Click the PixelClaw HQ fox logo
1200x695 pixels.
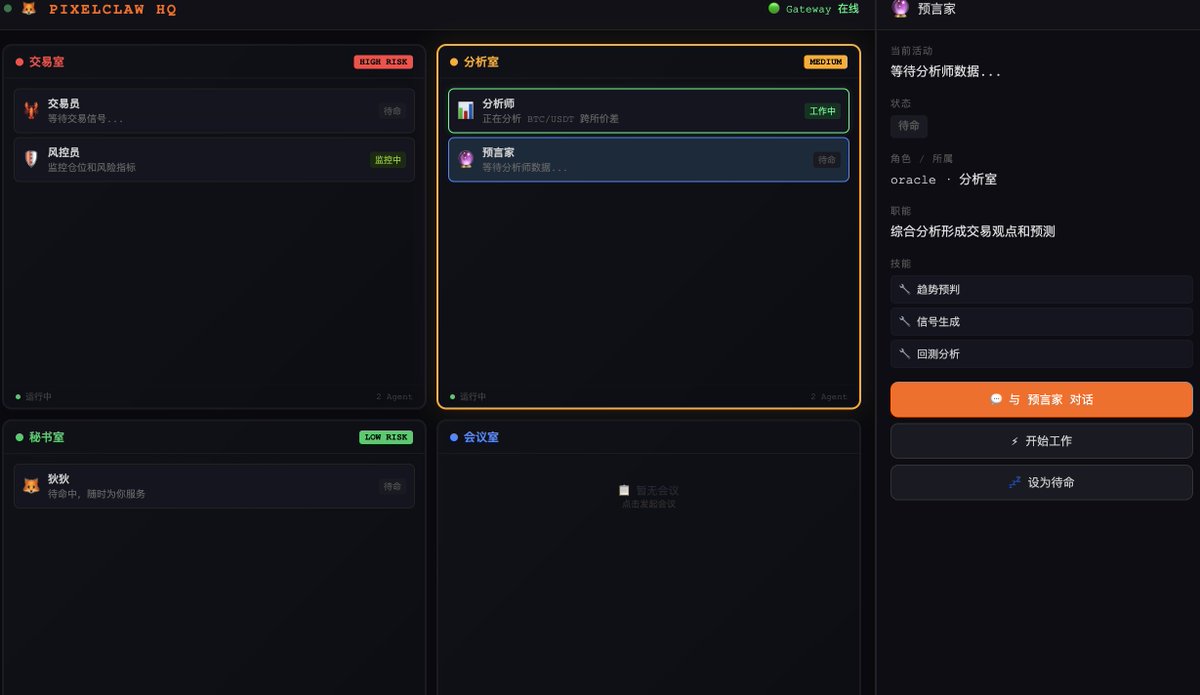29,9
